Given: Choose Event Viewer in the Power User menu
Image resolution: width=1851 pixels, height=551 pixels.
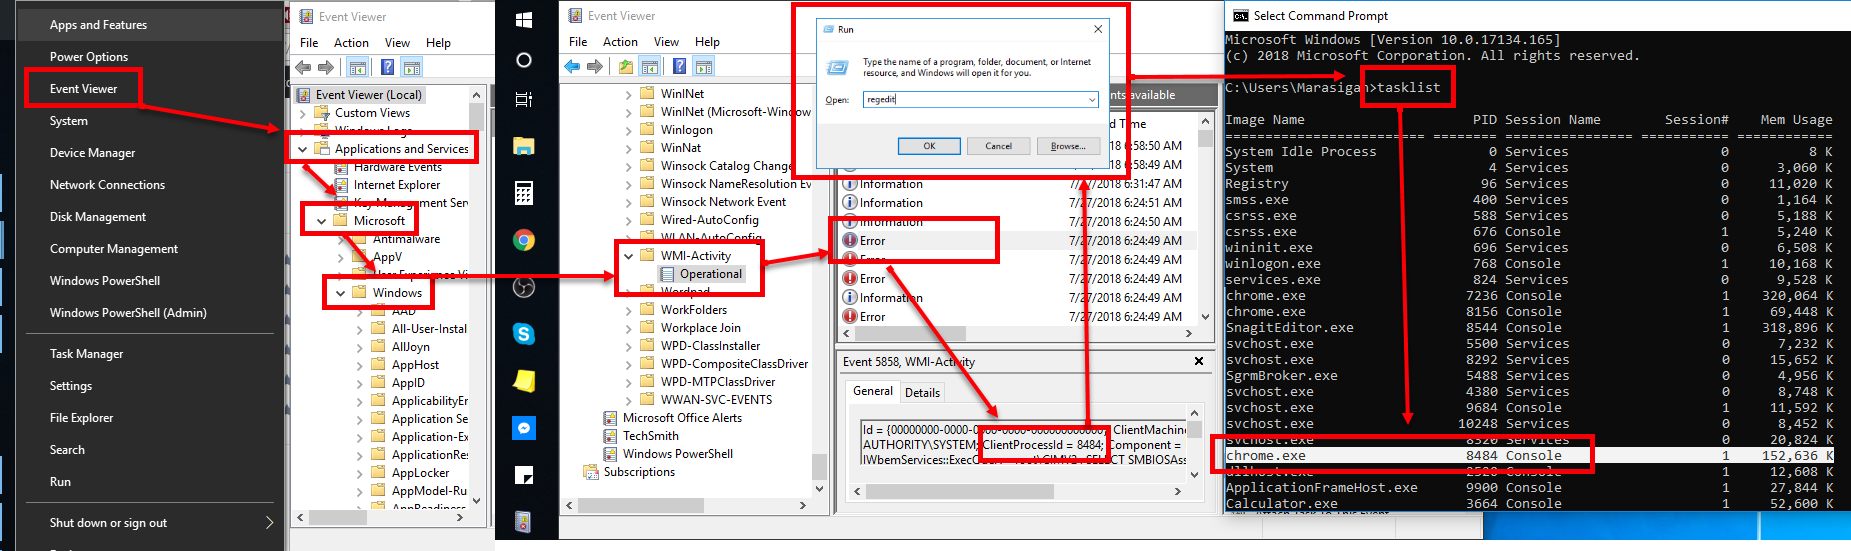Looking at the screenshot, I should coord(84,89).
